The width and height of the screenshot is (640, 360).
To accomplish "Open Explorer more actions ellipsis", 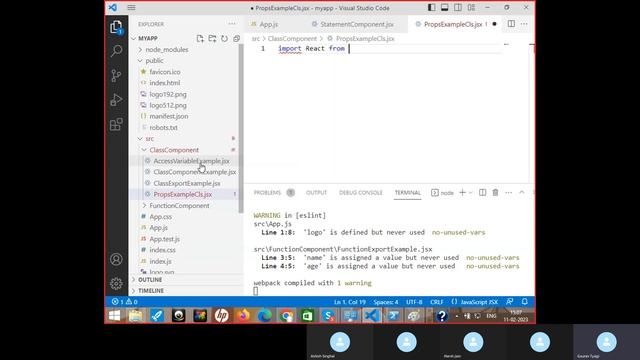I will 232,24.
